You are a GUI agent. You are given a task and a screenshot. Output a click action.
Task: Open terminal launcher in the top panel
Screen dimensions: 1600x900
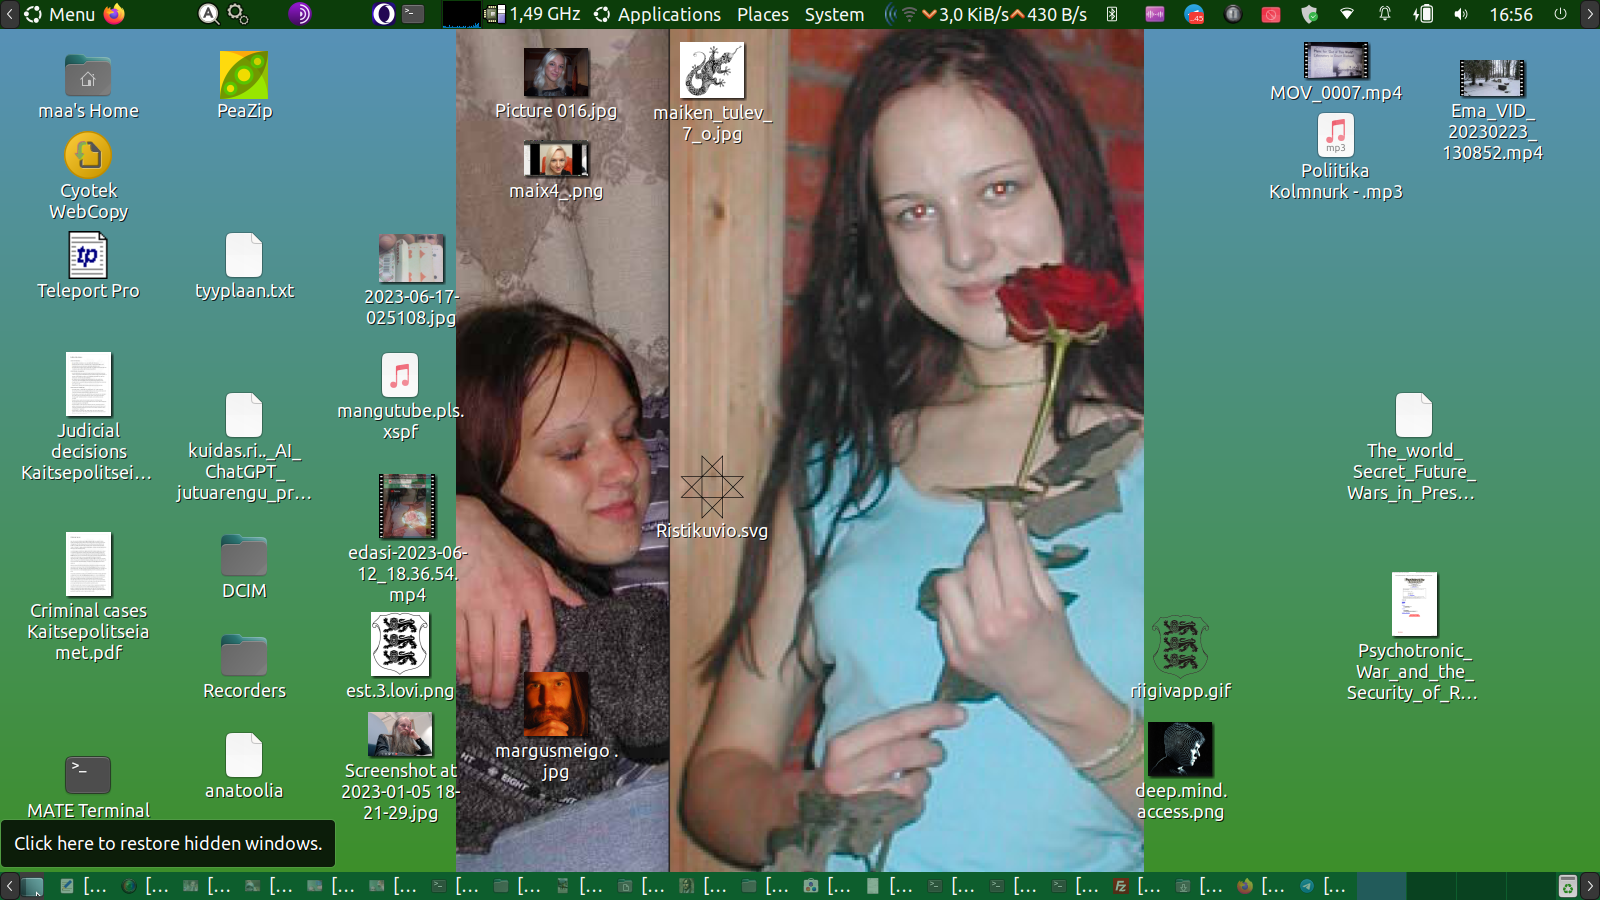413,14
